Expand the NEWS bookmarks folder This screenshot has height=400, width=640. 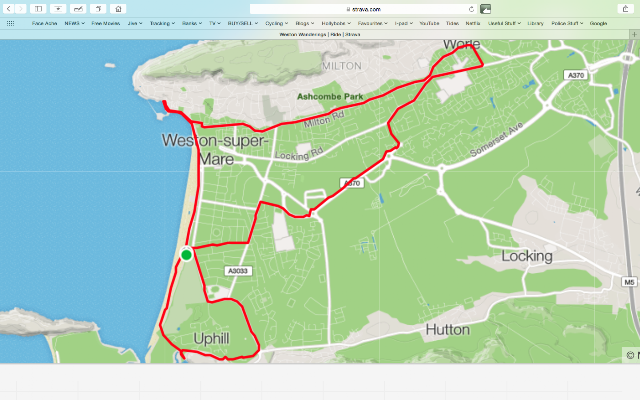pos(74,23)
